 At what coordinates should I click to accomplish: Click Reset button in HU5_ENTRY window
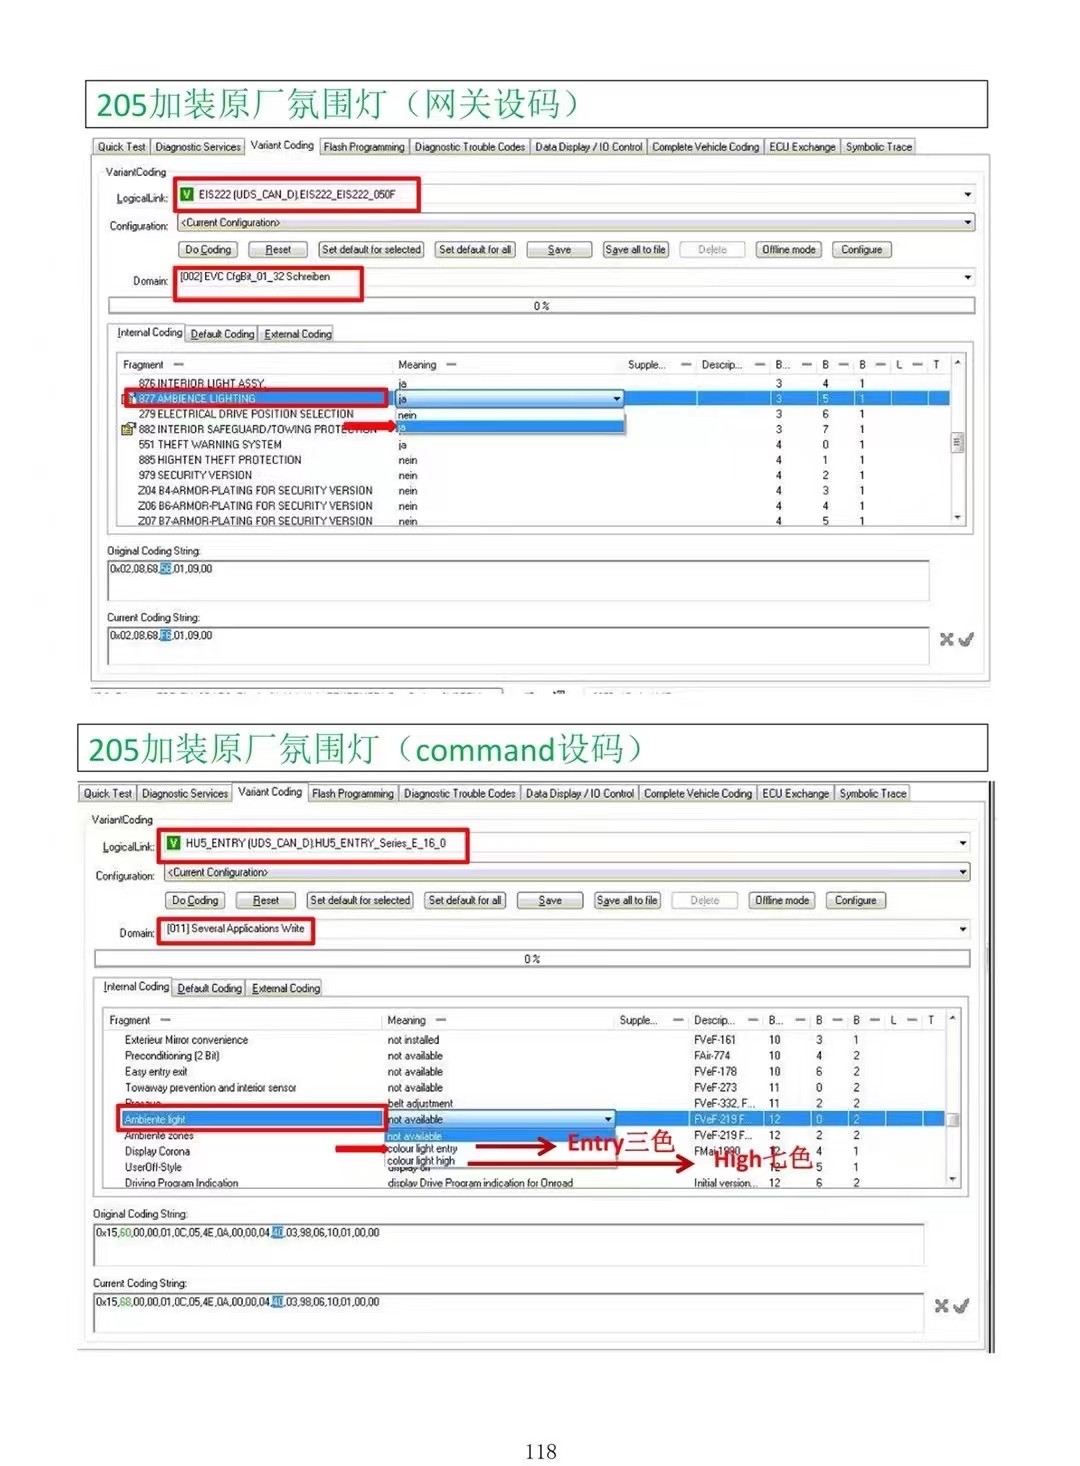click(x=266, y=901)
